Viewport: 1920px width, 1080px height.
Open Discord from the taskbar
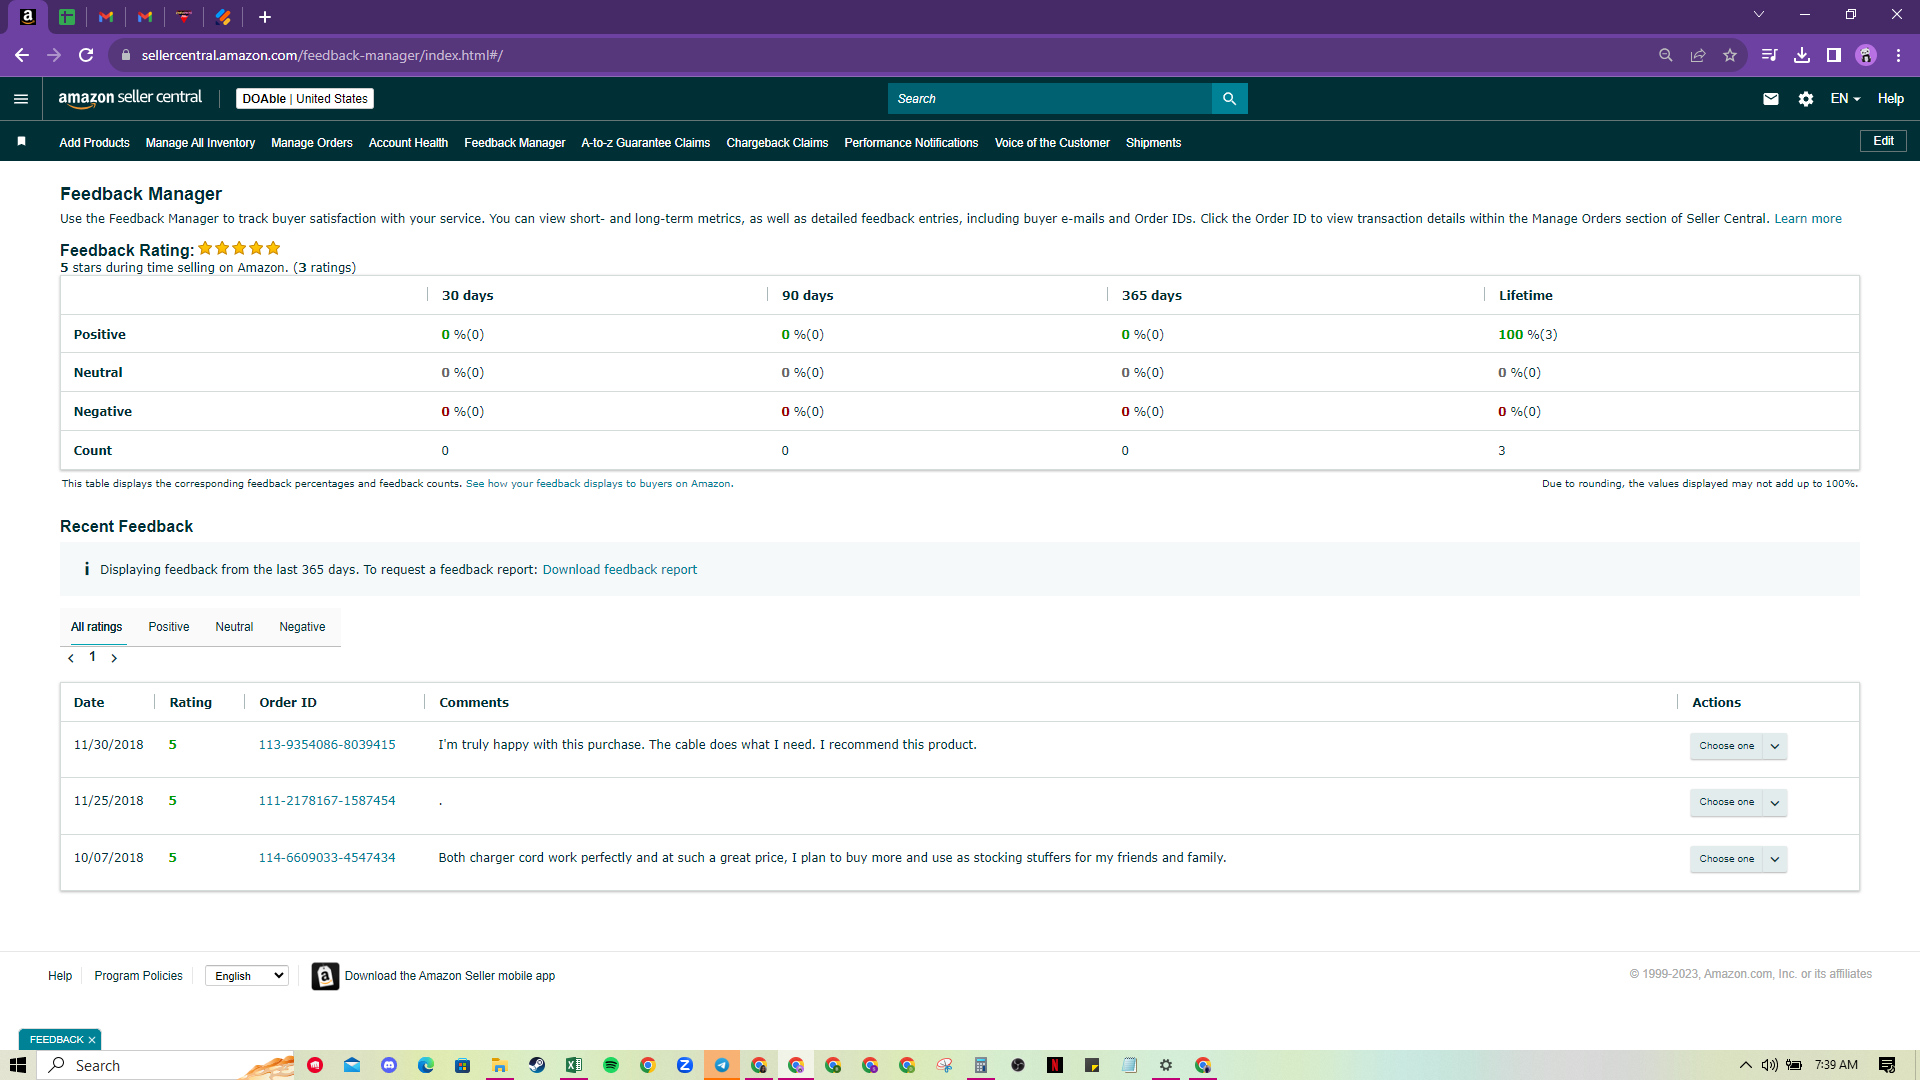pyautogui.click(x=389, y=1065)
